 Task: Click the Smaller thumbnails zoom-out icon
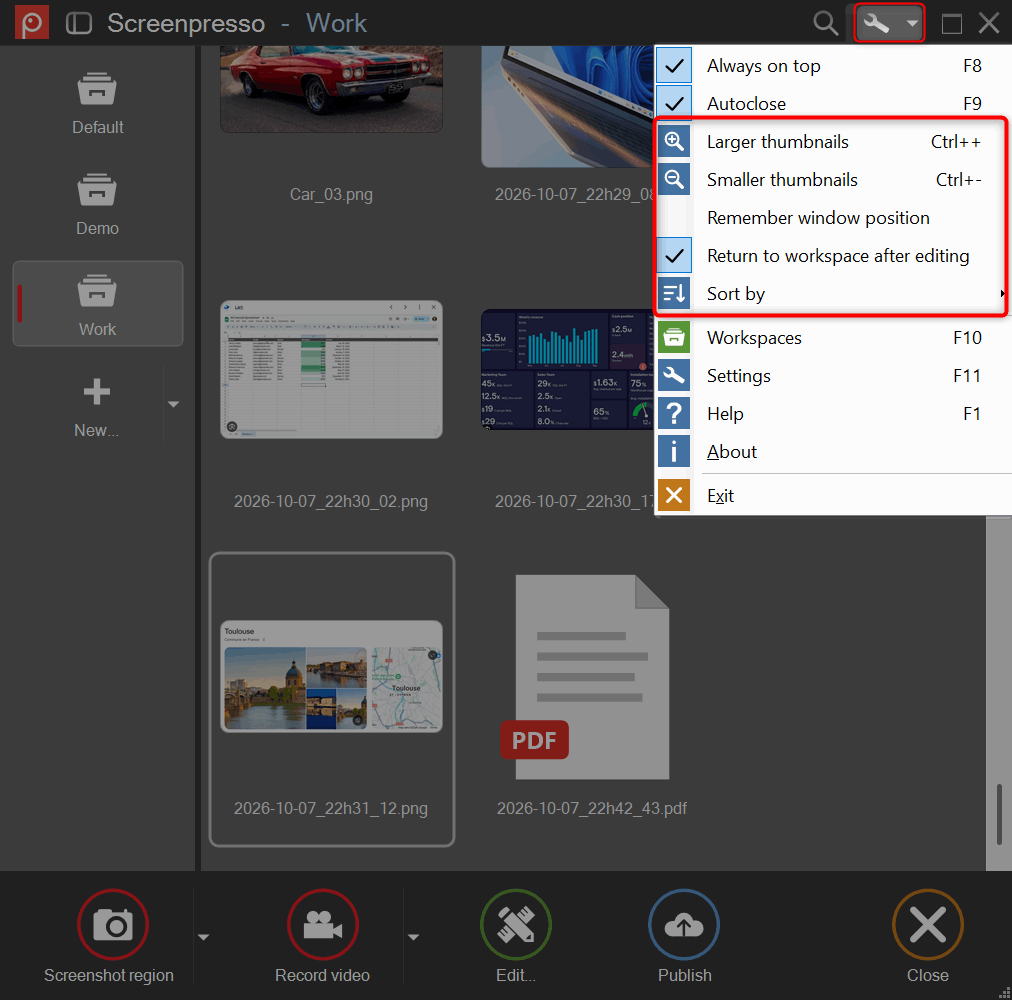coord(674,179)
